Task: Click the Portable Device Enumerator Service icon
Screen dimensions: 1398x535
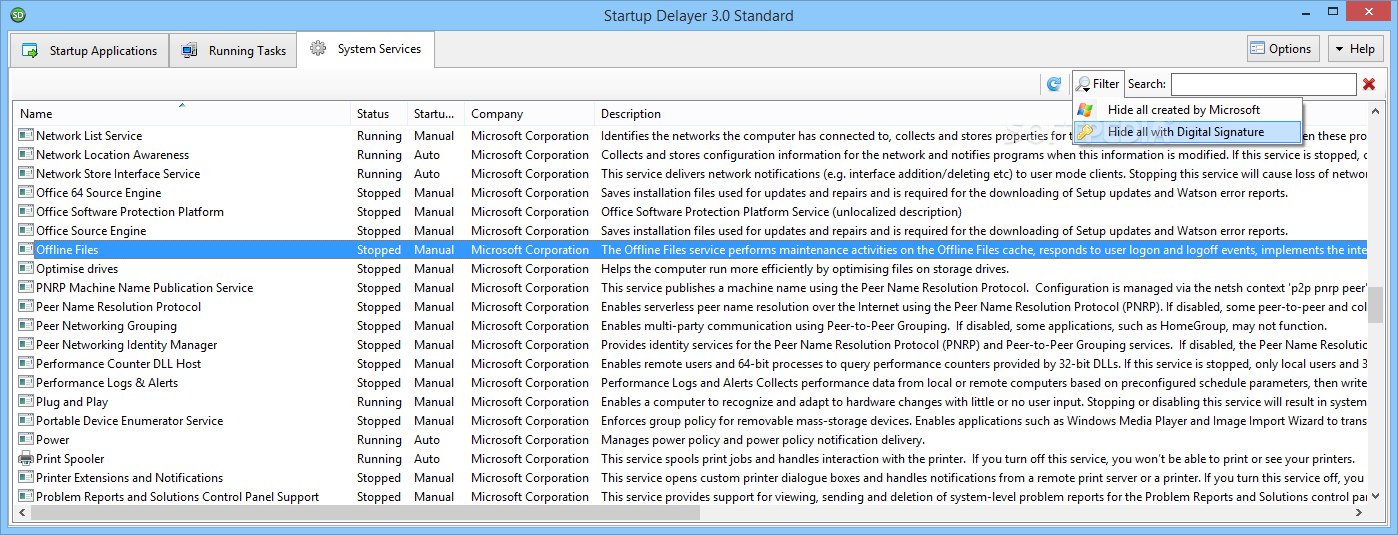Action: [x=26, y=420]
